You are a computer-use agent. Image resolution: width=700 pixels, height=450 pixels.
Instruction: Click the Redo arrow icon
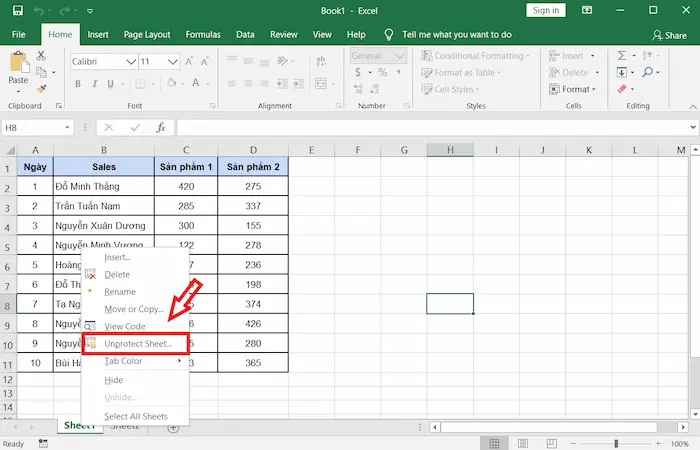pyautogui.click(x=65, y=11)
